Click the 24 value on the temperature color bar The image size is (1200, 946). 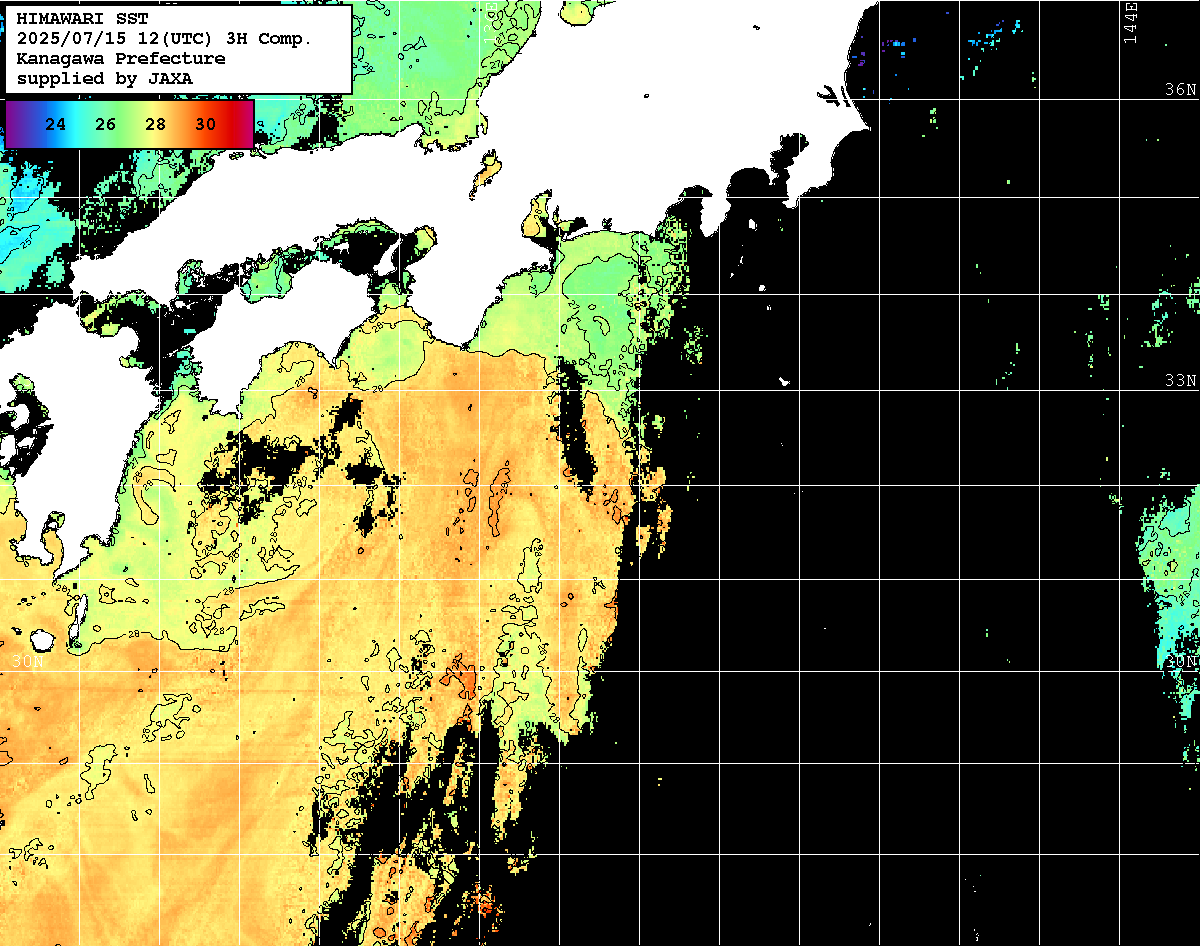[x=56, y=125]
